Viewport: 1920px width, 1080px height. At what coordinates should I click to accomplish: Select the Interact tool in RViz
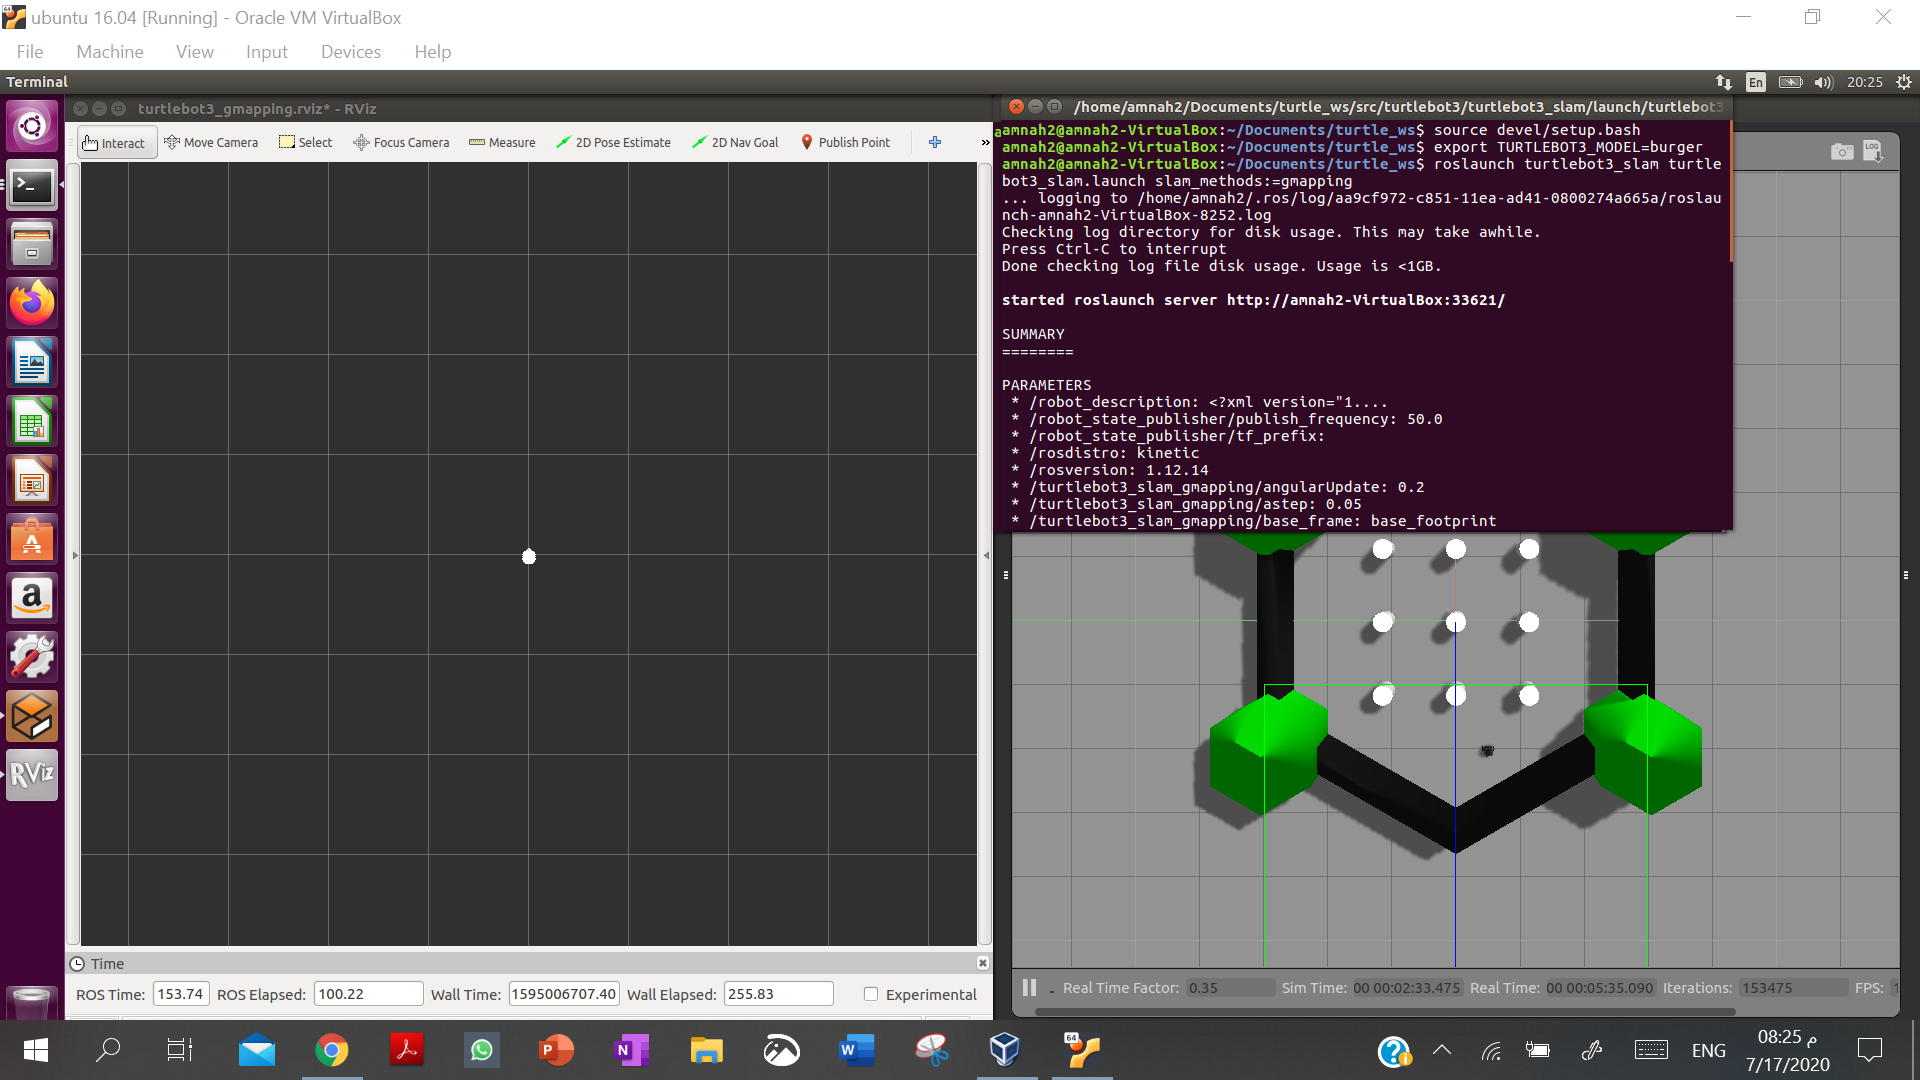coord(115,142)
